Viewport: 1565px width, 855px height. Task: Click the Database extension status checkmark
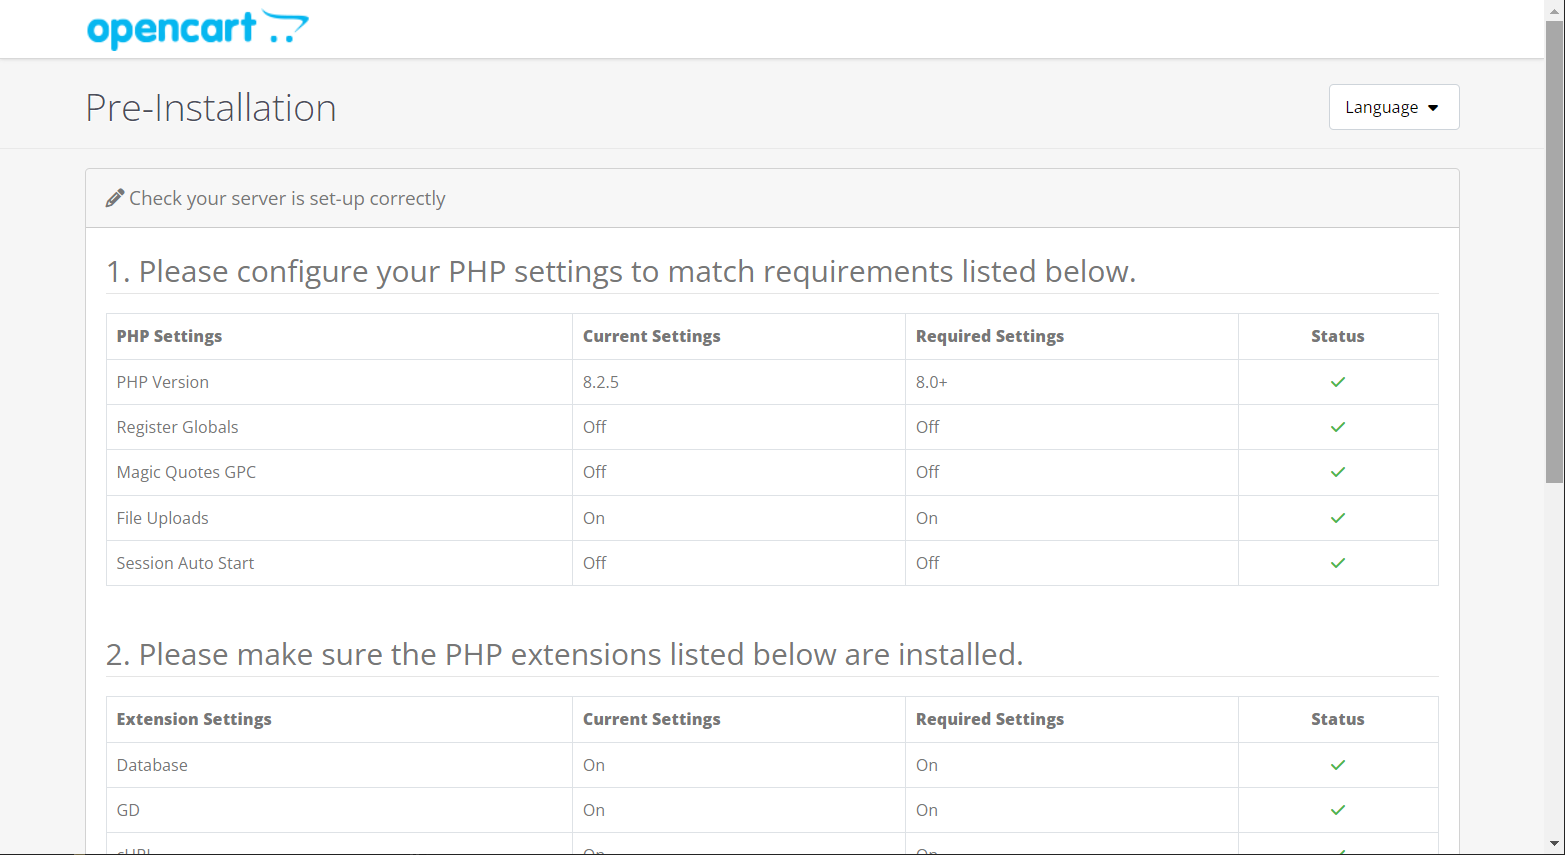pos(1337,765)
